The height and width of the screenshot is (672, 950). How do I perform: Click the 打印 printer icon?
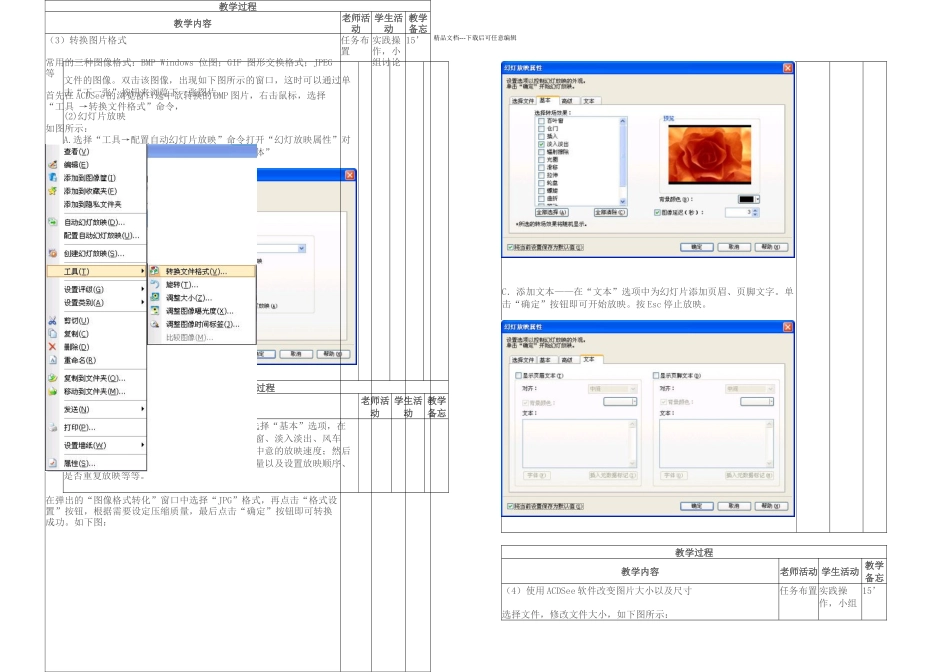53,427
